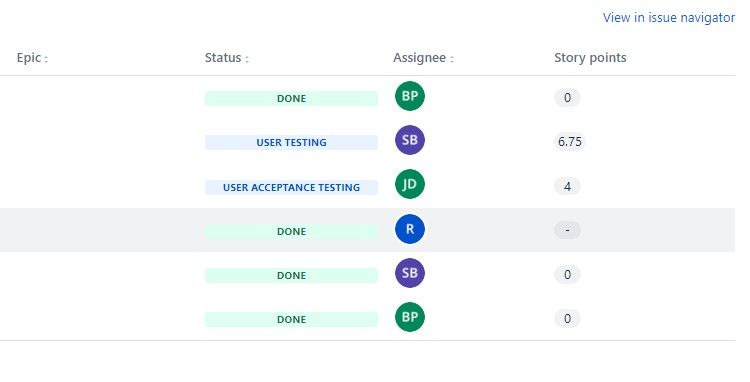Click the empty dash story points field
The image size is (750, 382).
567,230
